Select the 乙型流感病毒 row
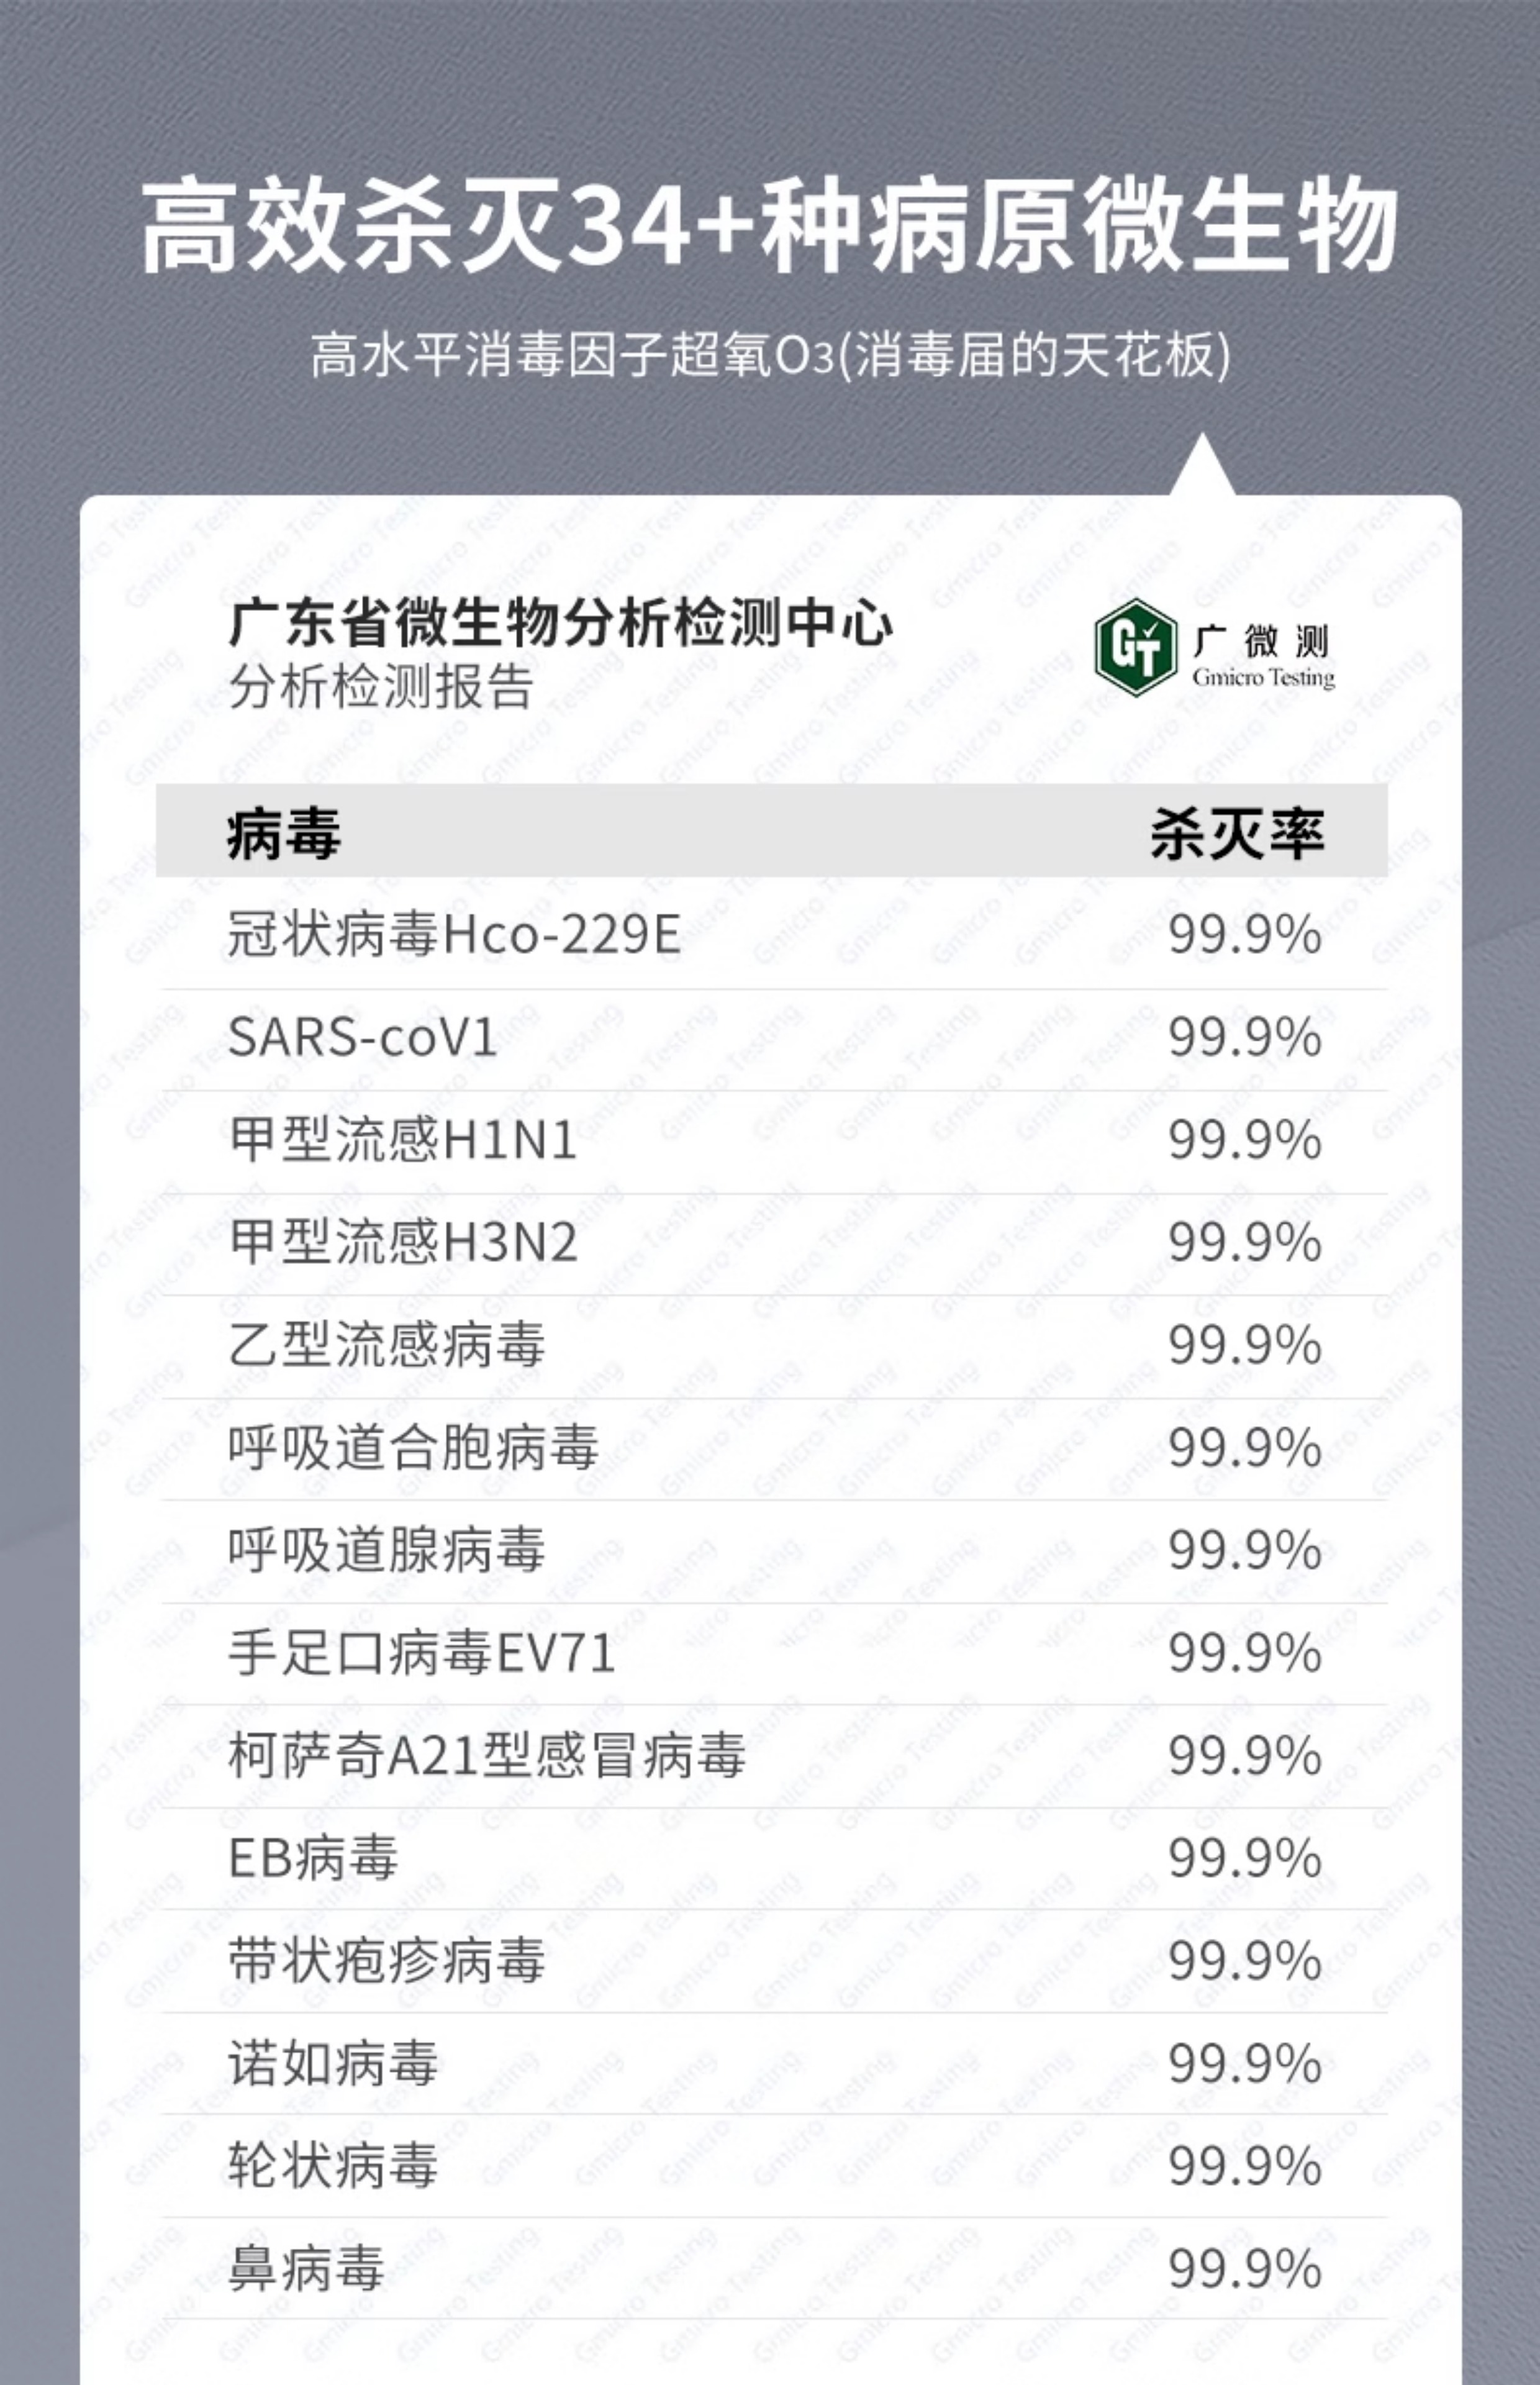Viewport: 1540px width, 2385px height. pos(773,1346)
